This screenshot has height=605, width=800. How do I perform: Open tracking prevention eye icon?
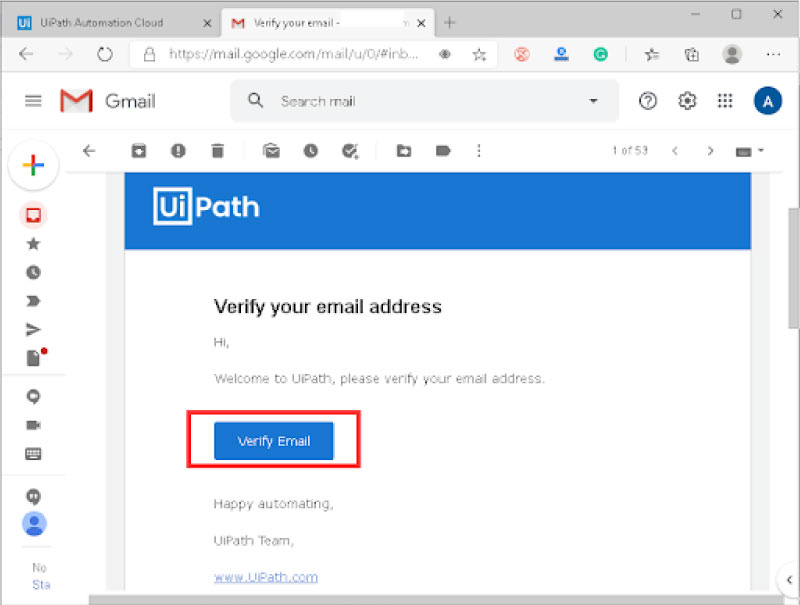coord(445,54)
